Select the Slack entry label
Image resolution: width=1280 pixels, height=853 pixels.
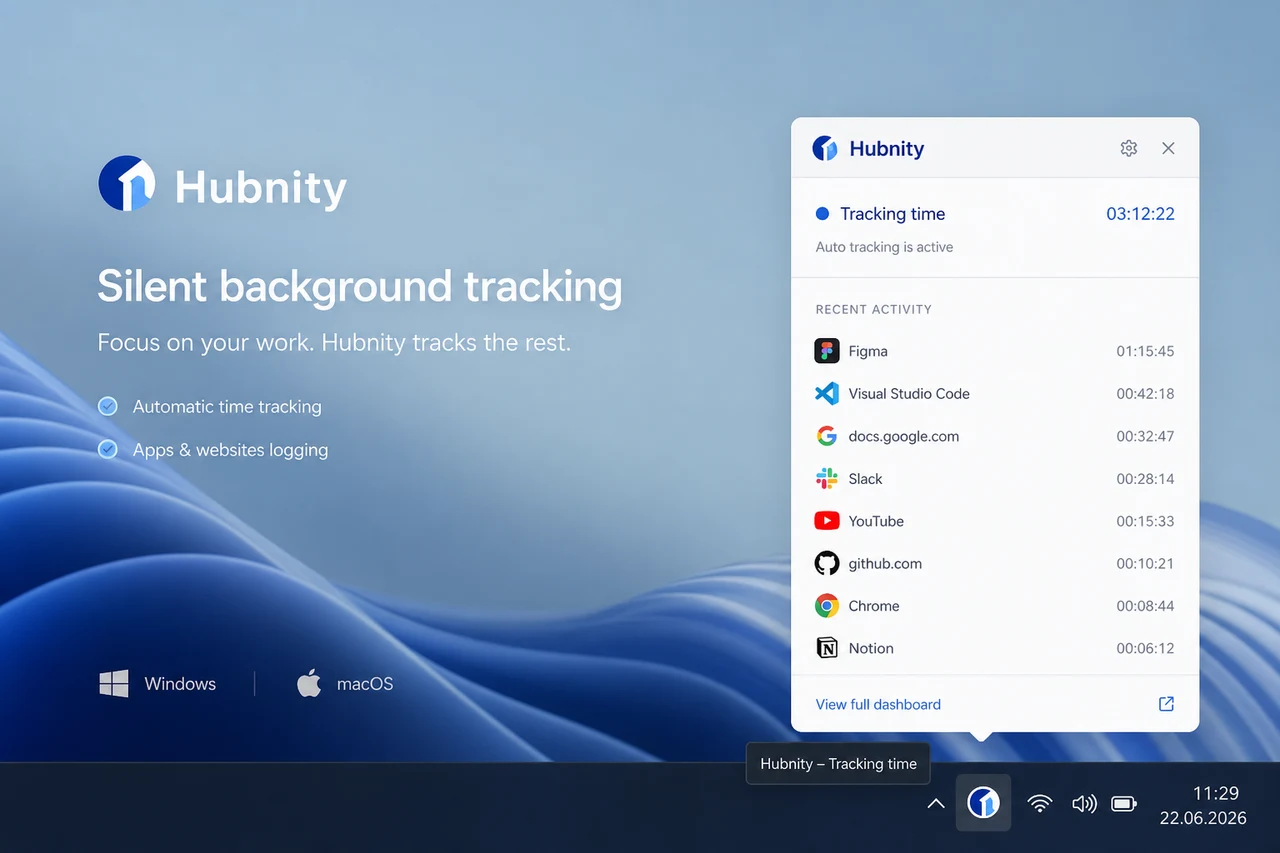(866, 478)
